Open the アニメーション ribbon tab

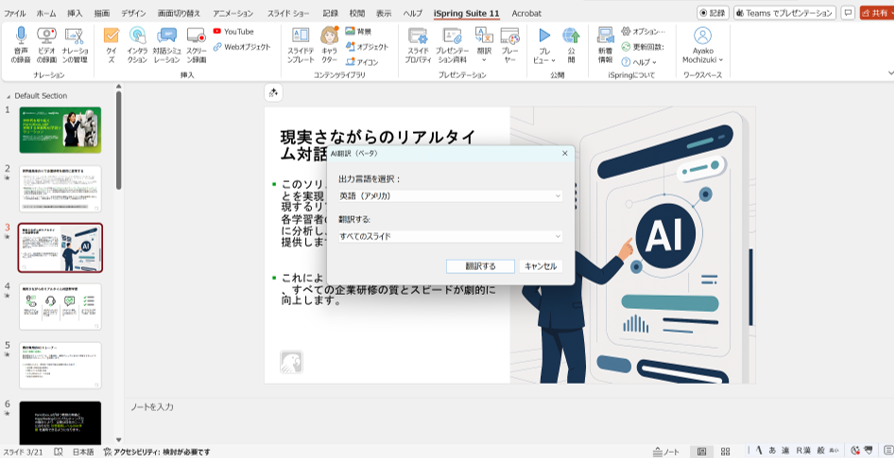232,13
